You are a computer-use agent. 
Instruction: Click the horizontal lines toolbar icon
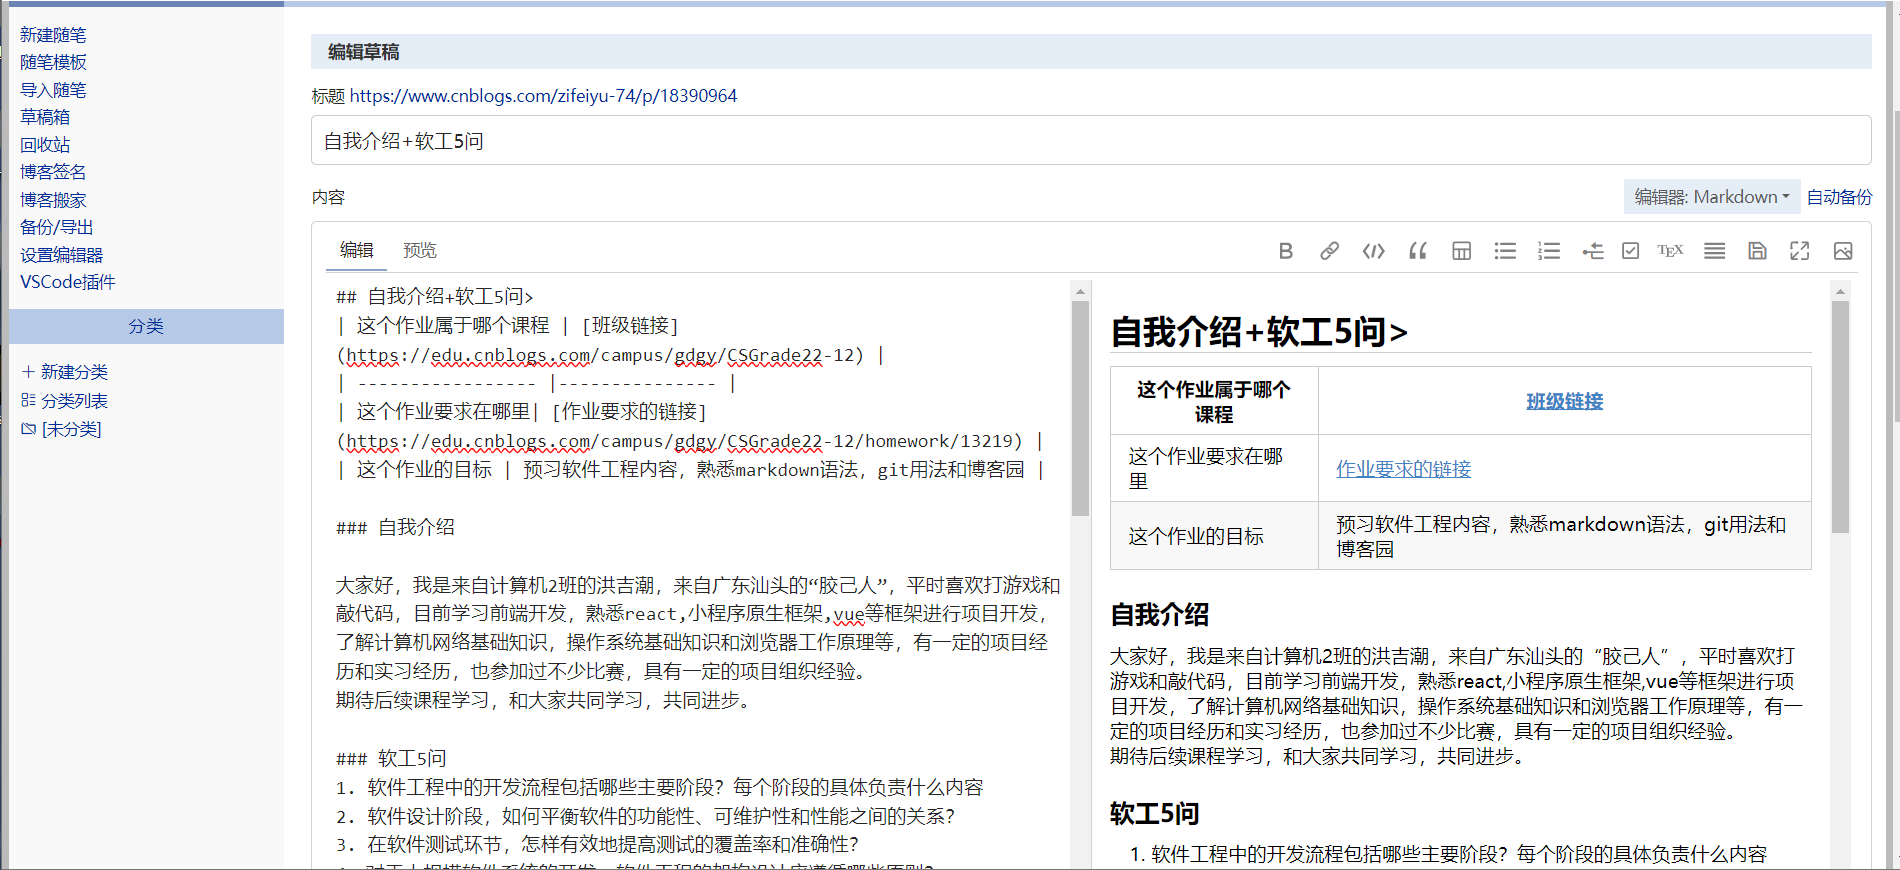point(1714,251)
